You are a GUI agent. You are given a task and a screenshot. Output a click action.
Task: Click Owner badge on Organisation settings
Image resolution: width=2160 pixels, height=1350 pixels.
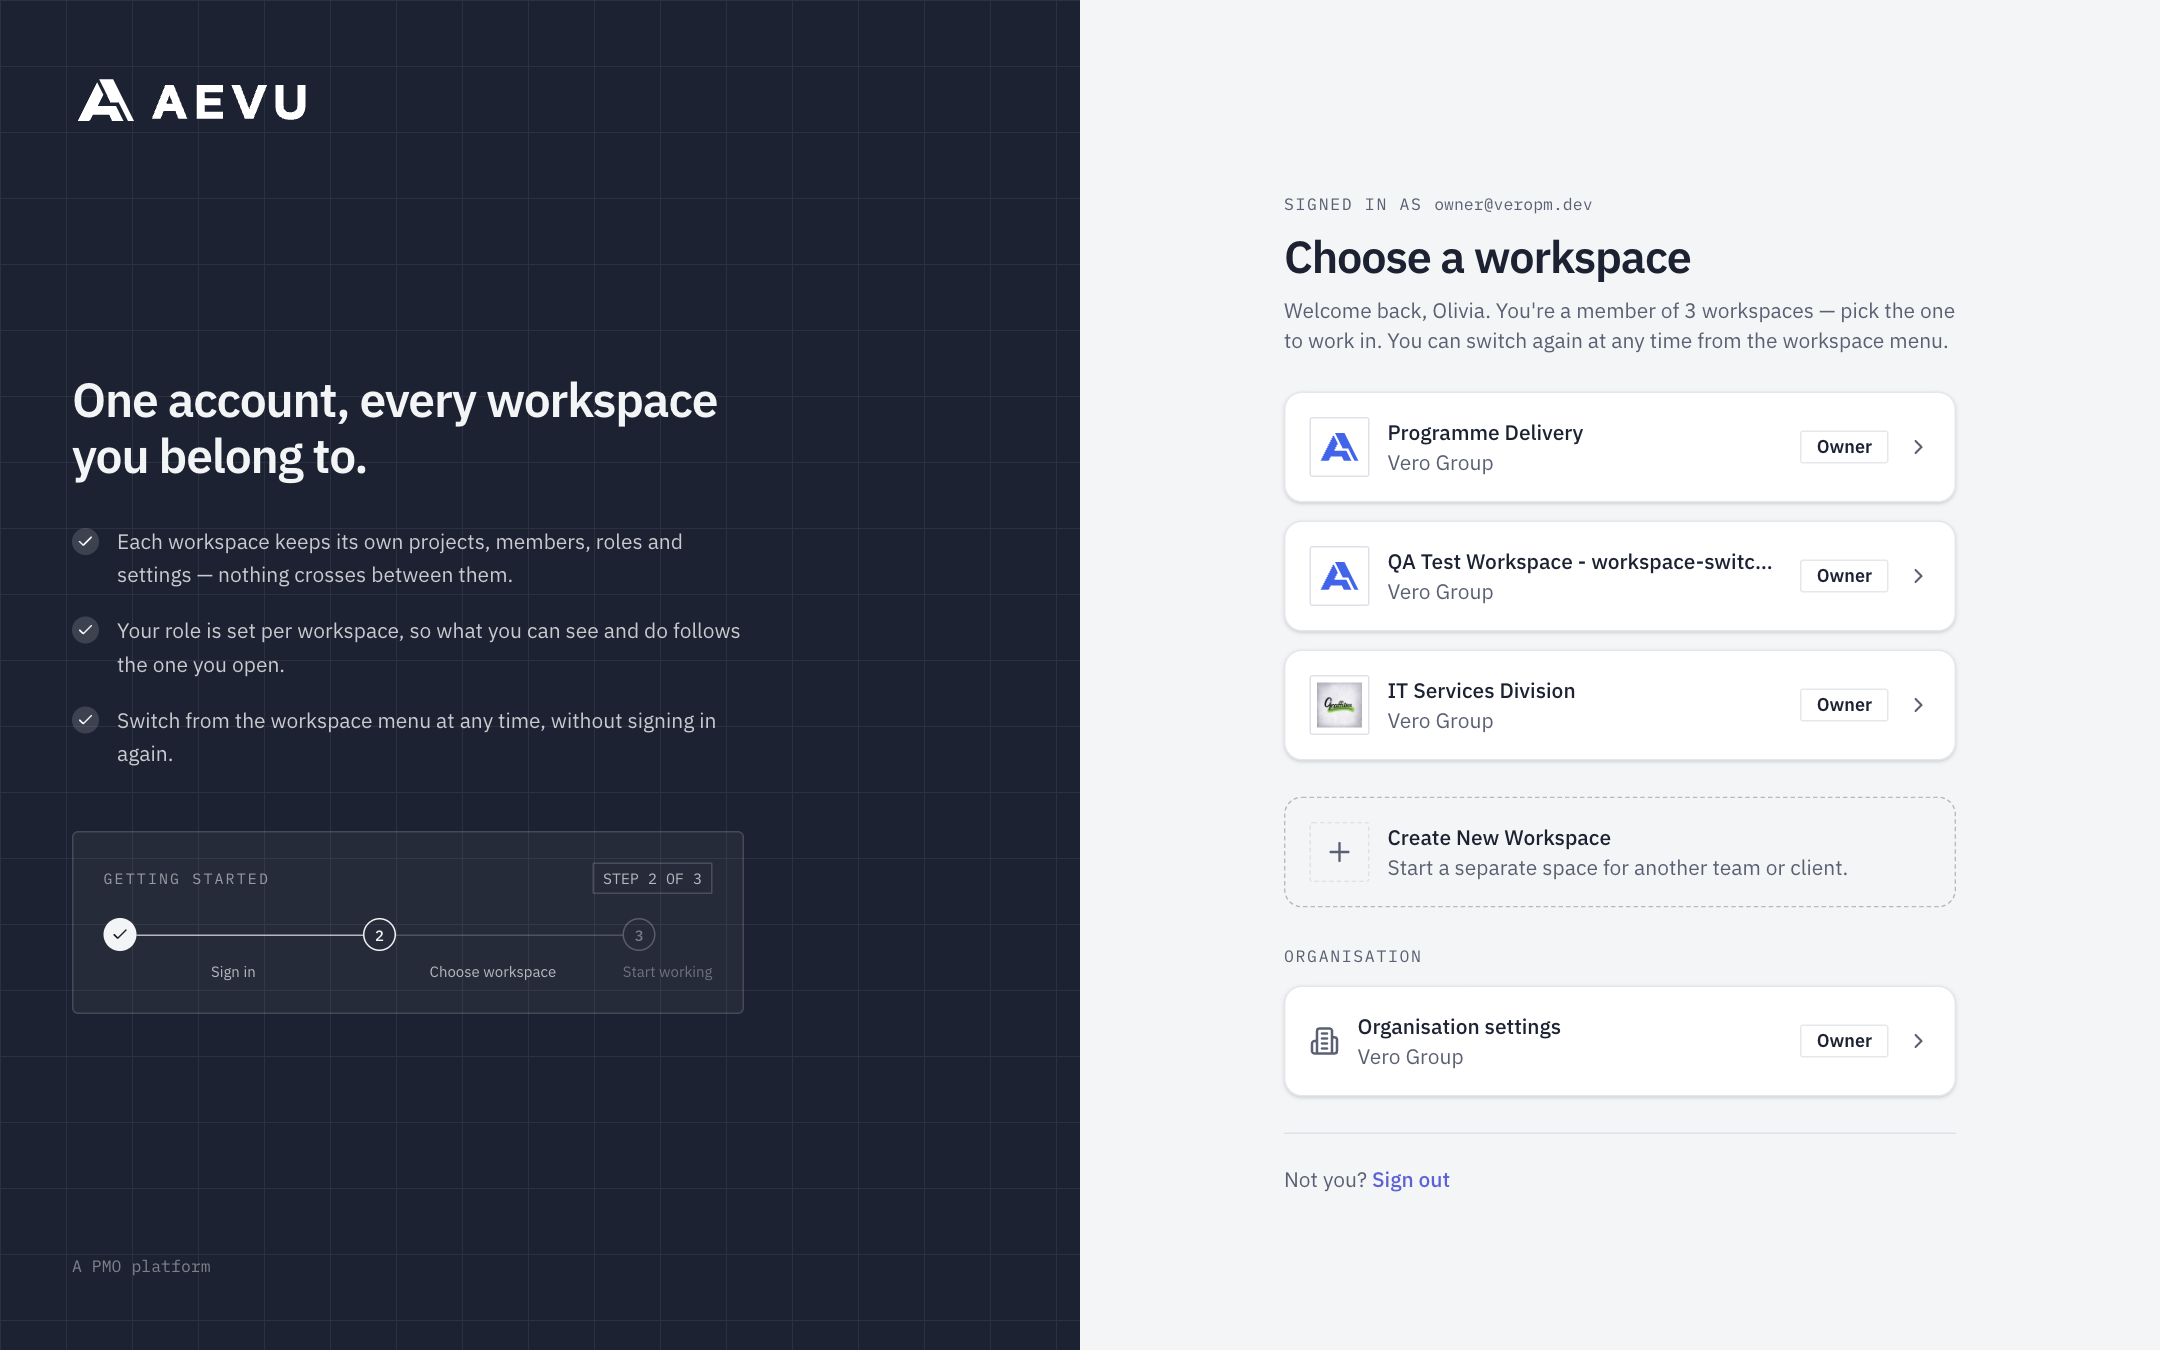point(1844,1041)
